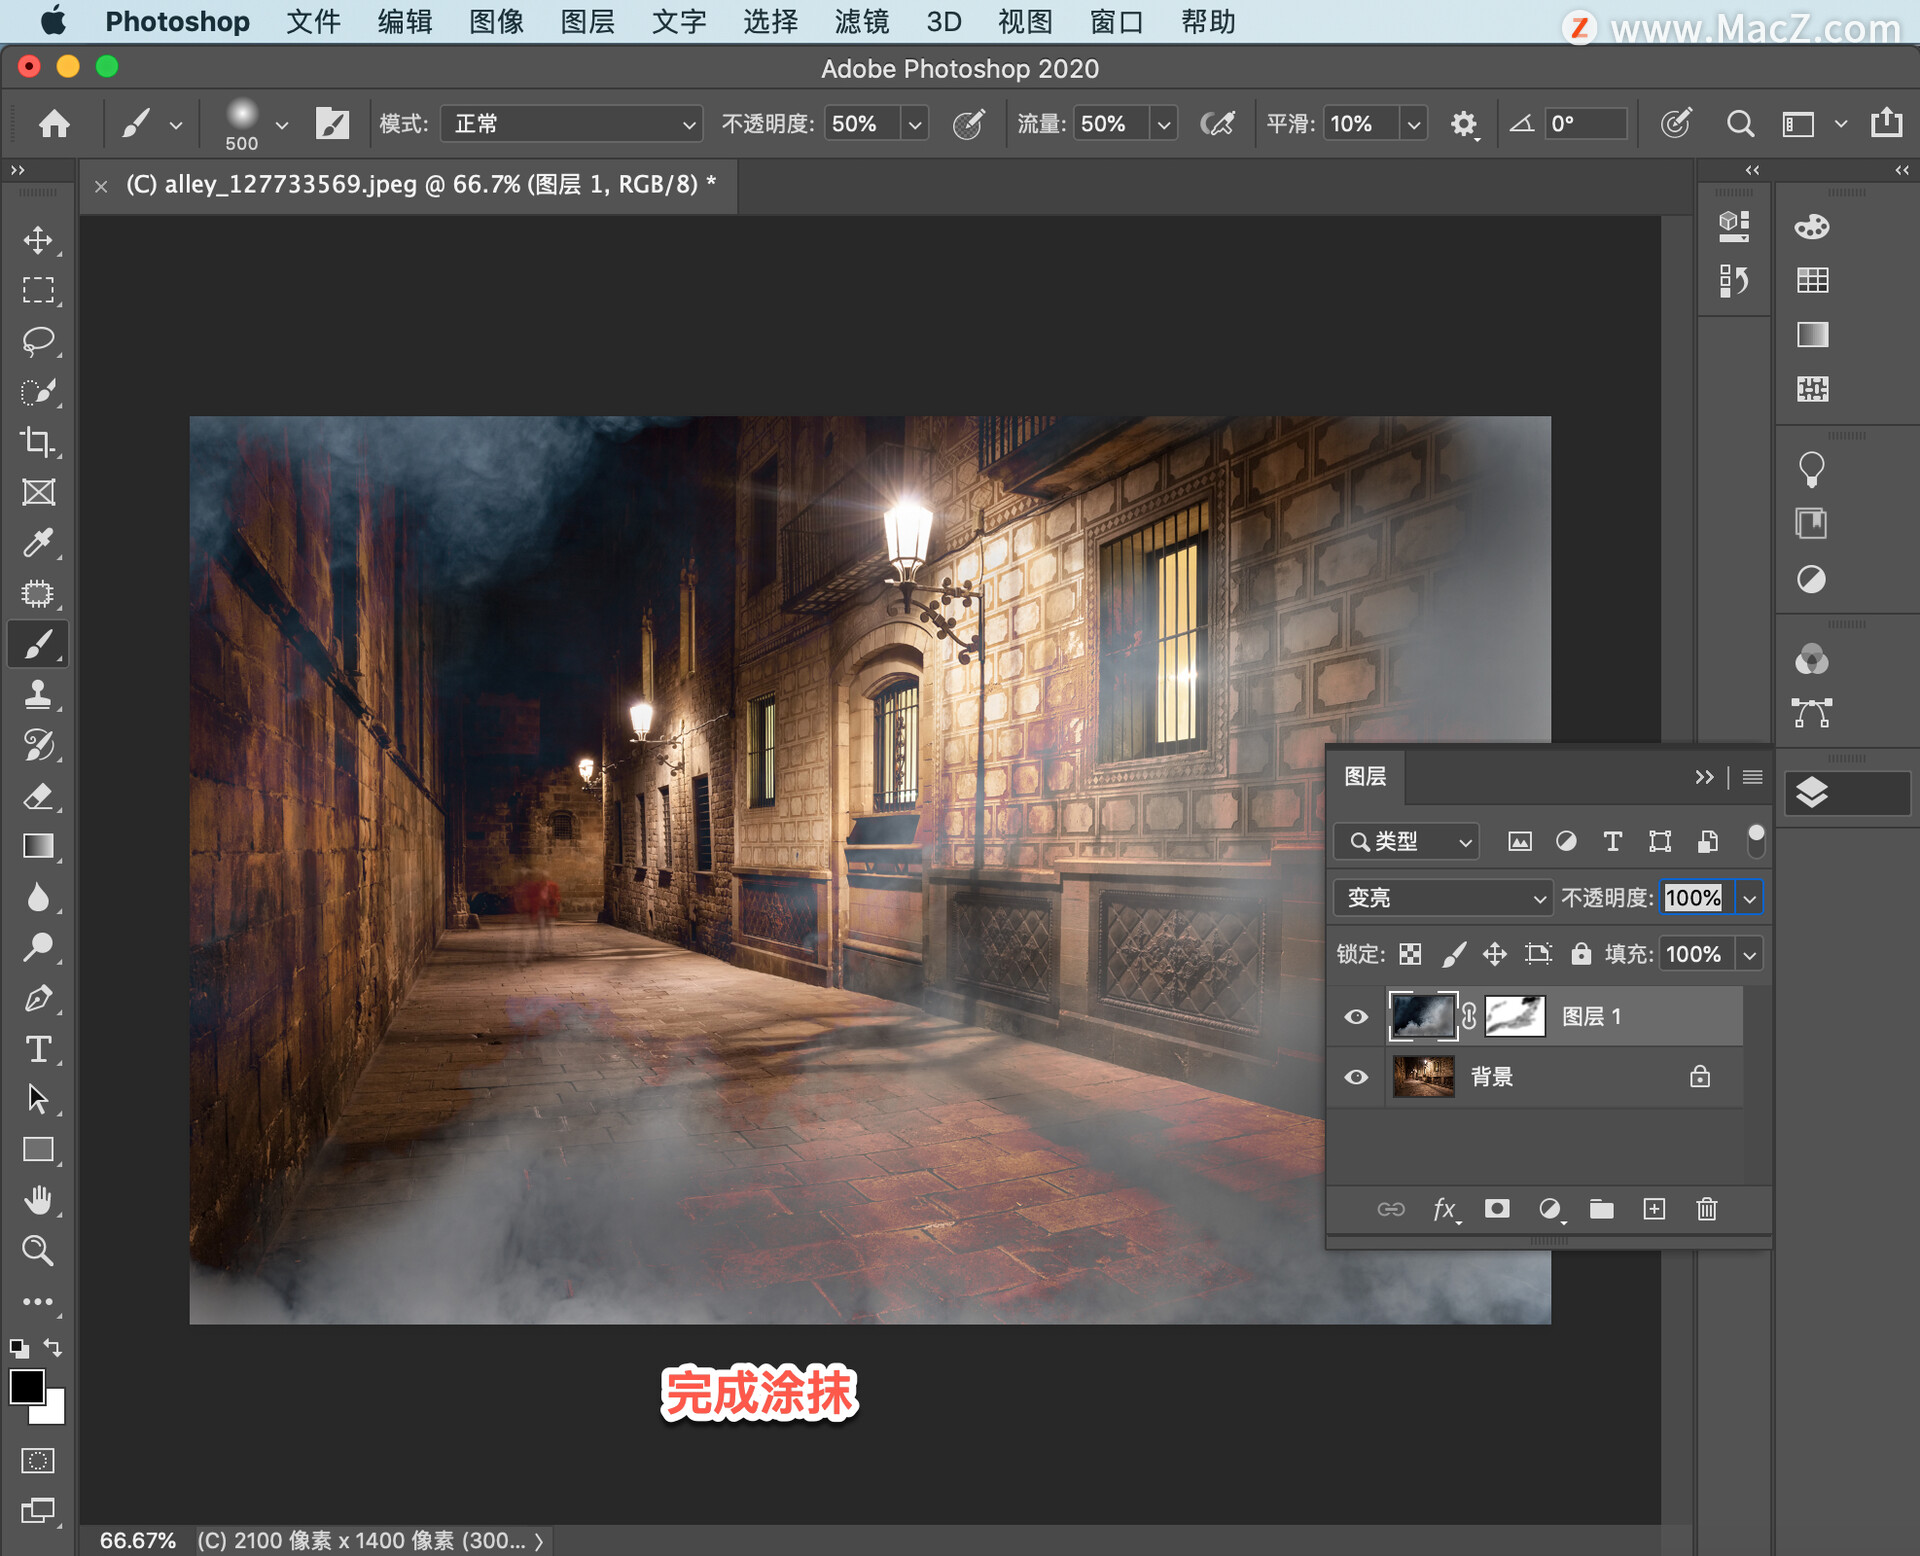Image resolution: width=1920 pixels, height=1556 pixels.
Task: Select the Lasso tool
Action: pos(38,341)
